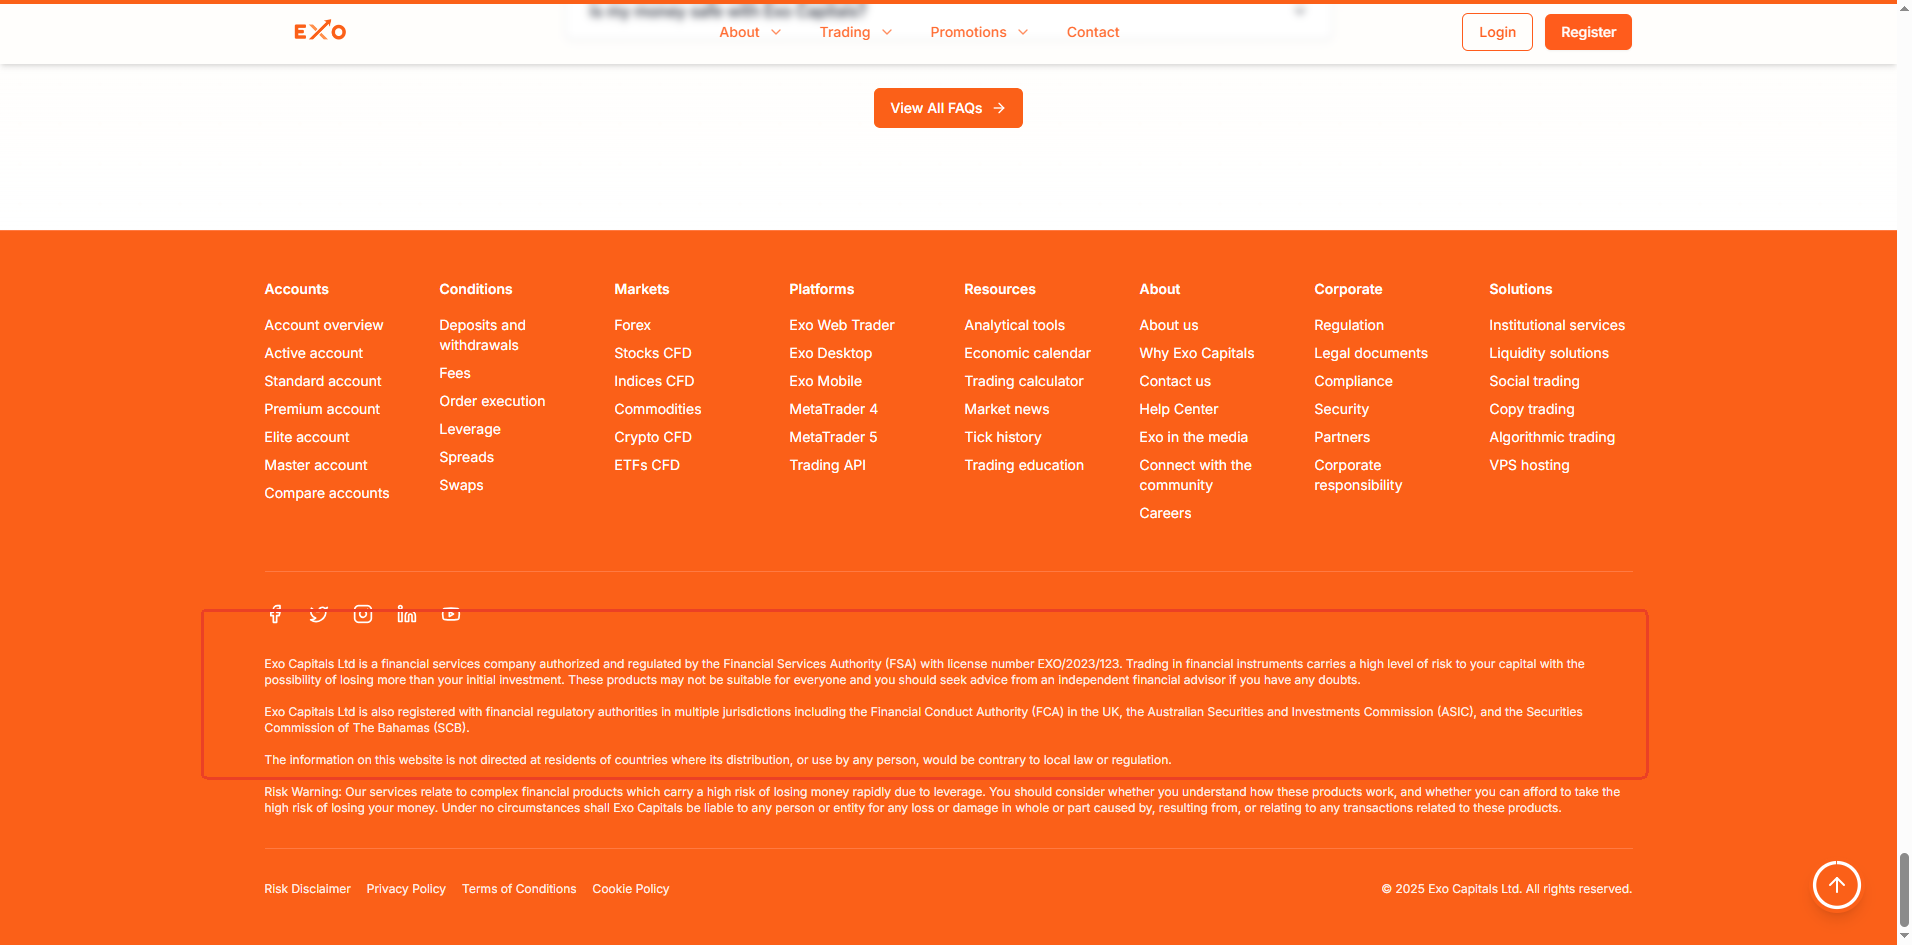The height and width of the screenshot is (945, 1912).
Task: Open Trading education link
Action: click(x=1024, y=465)
